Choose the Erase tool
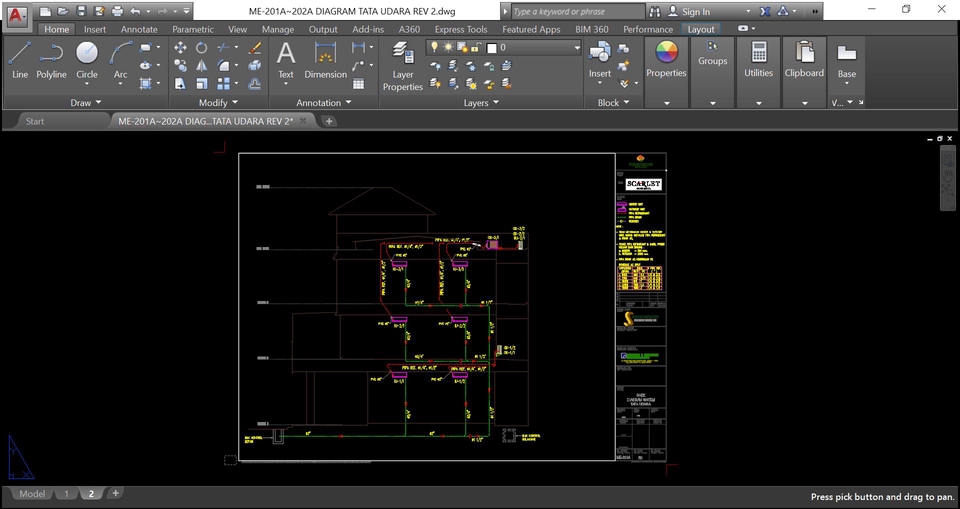 pyautogui.click(x=255, y=47)
